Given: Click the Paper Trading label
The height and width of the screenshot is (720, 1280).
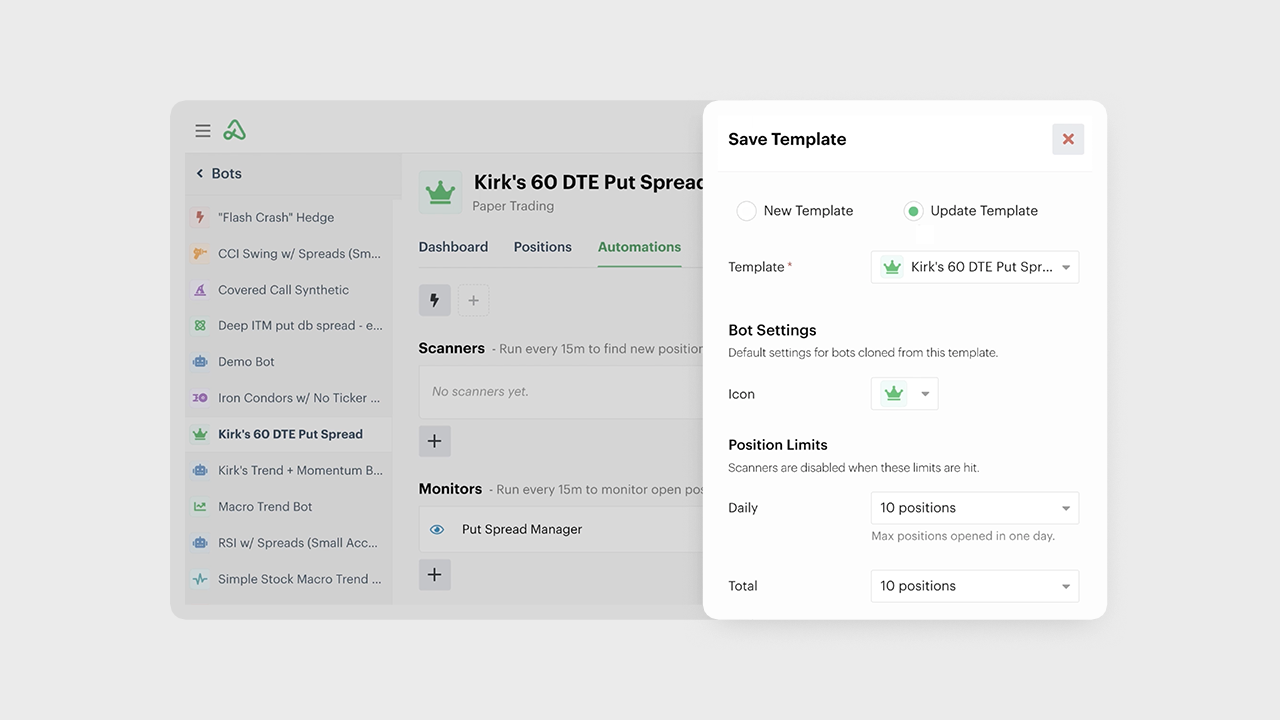Looking at the screenshot, I should point(513,206).
